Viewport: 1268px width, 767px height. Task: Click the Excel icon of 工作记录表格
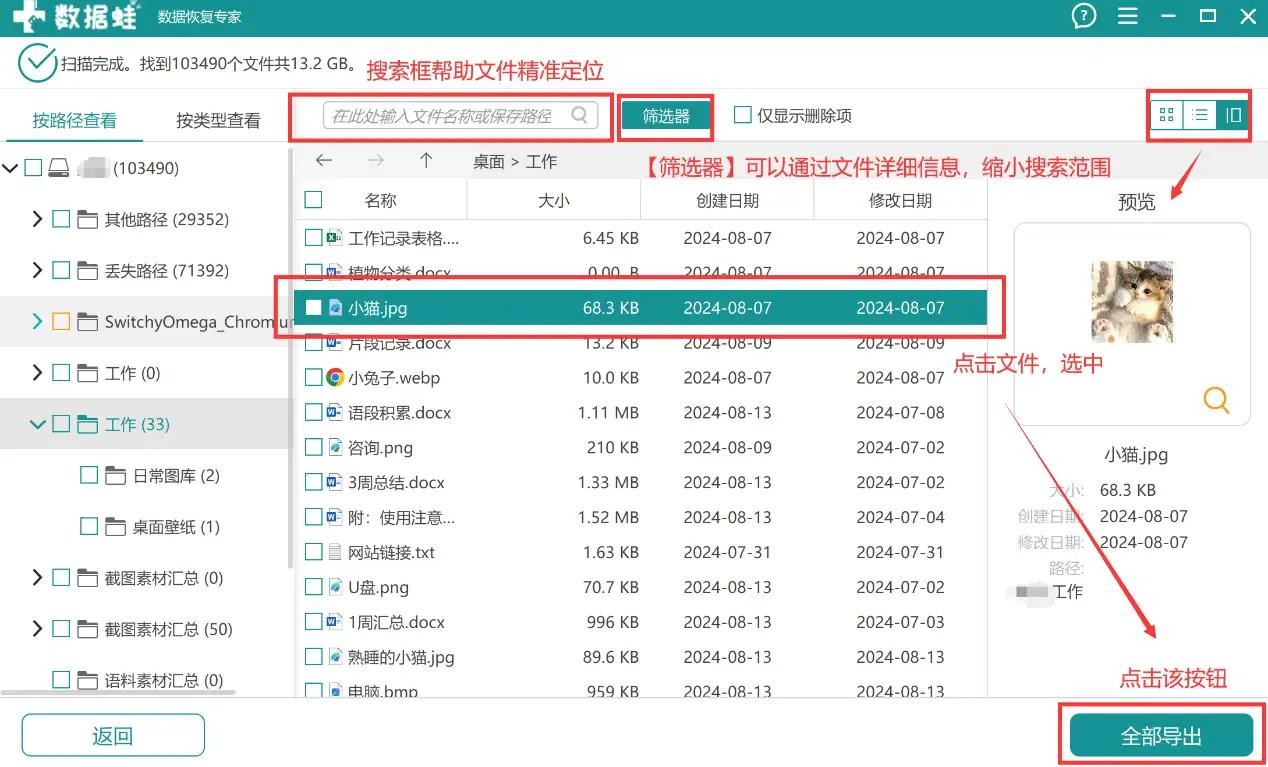336,238
